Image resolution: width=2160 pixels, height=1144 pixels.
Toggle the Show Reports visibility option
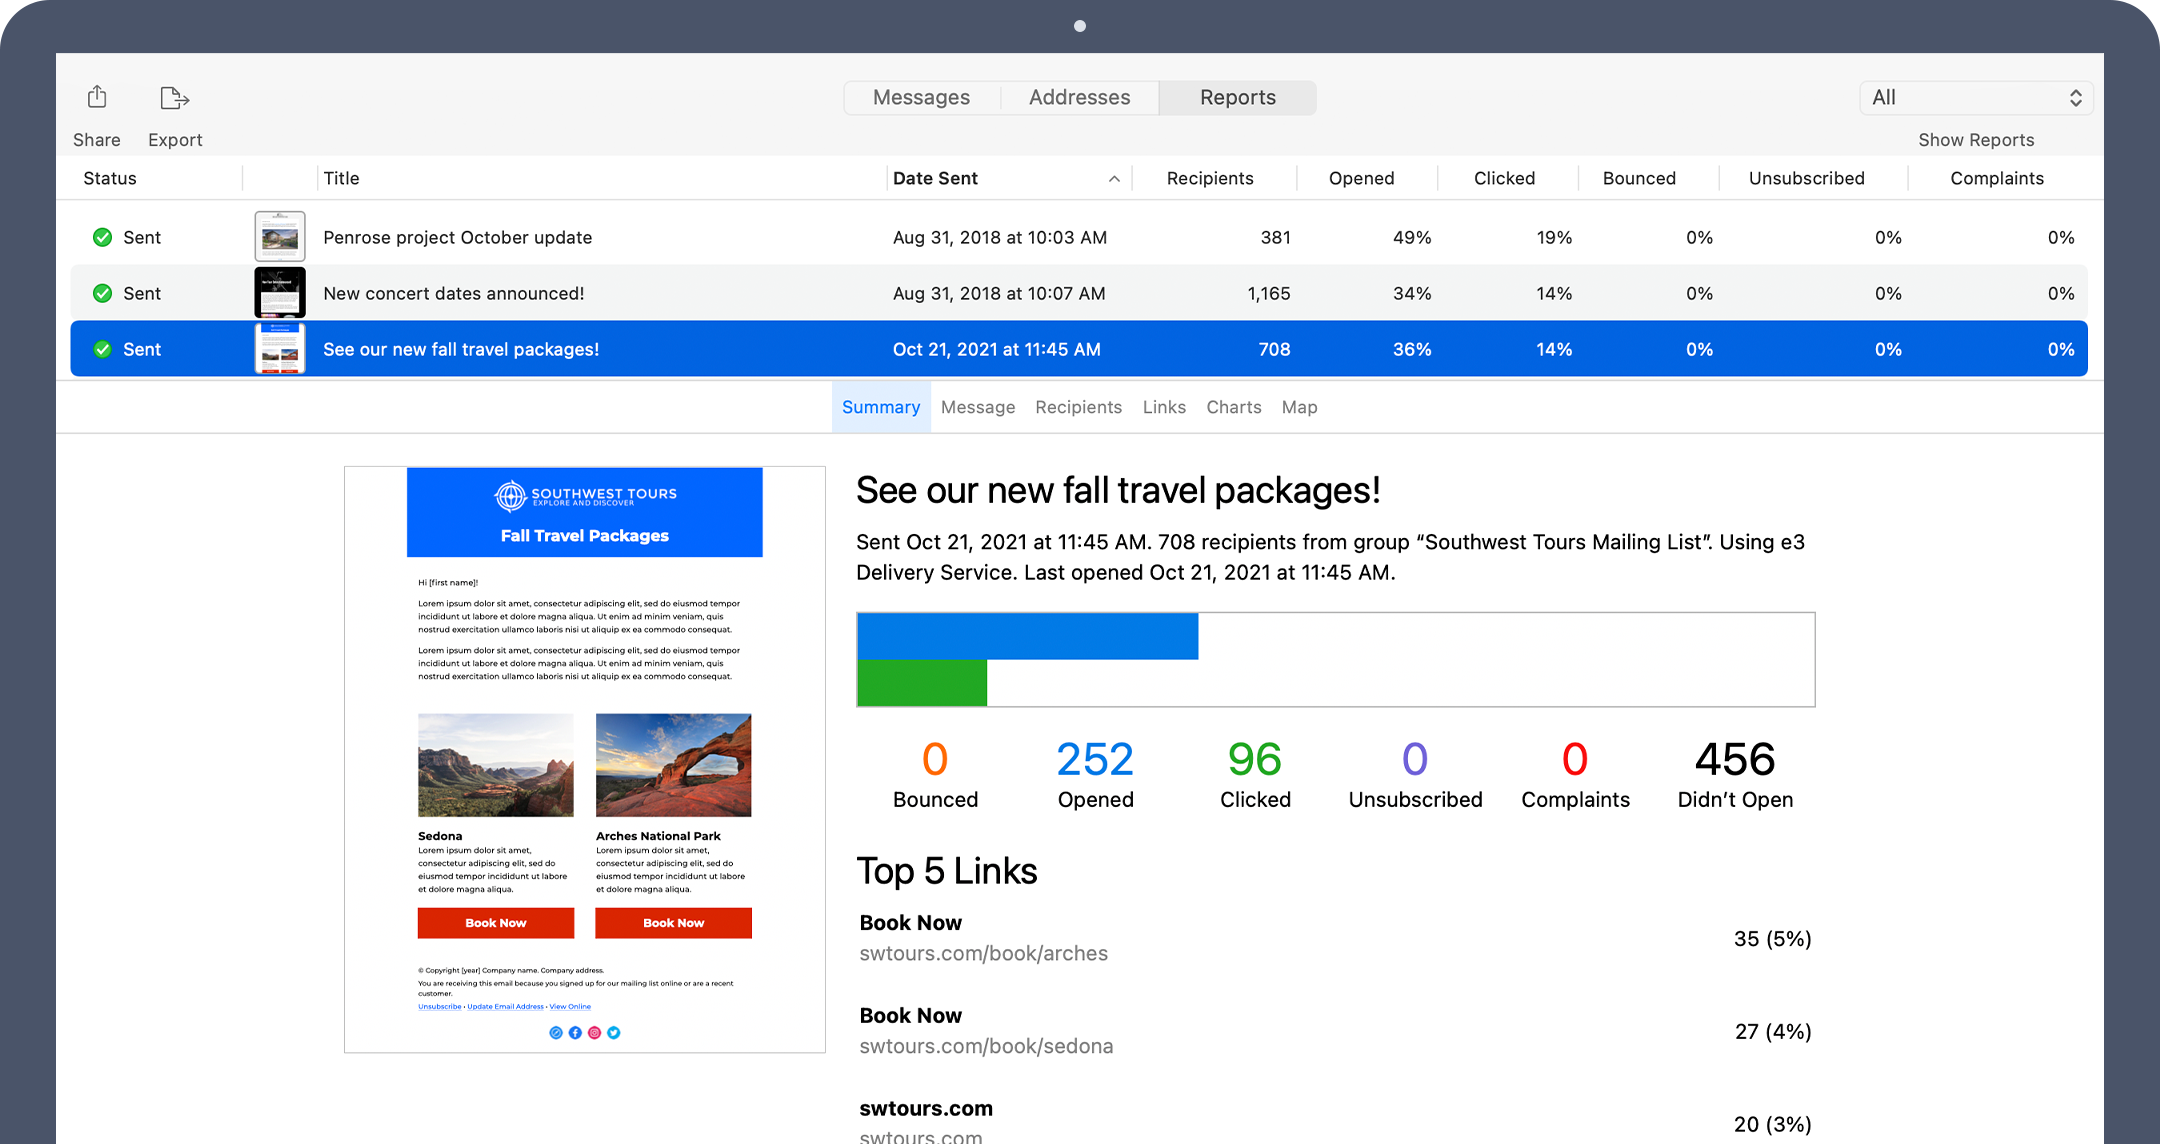[x=1979, y=139]
